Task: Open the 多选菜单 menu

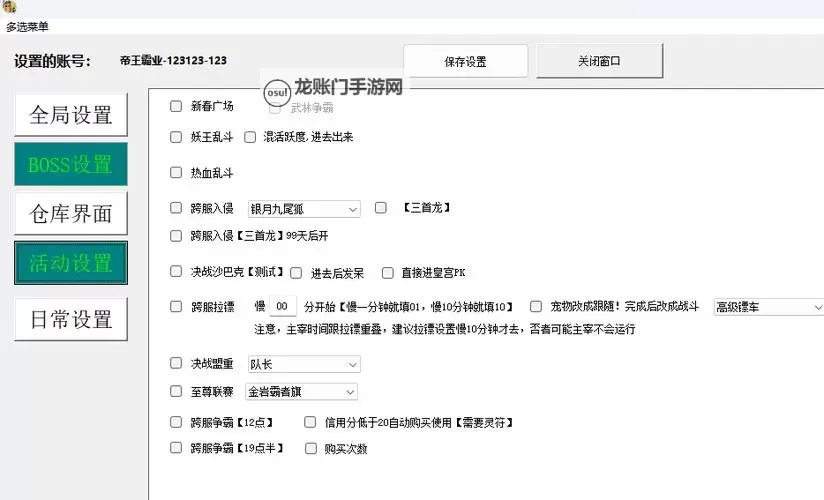Action: (27, 27)
